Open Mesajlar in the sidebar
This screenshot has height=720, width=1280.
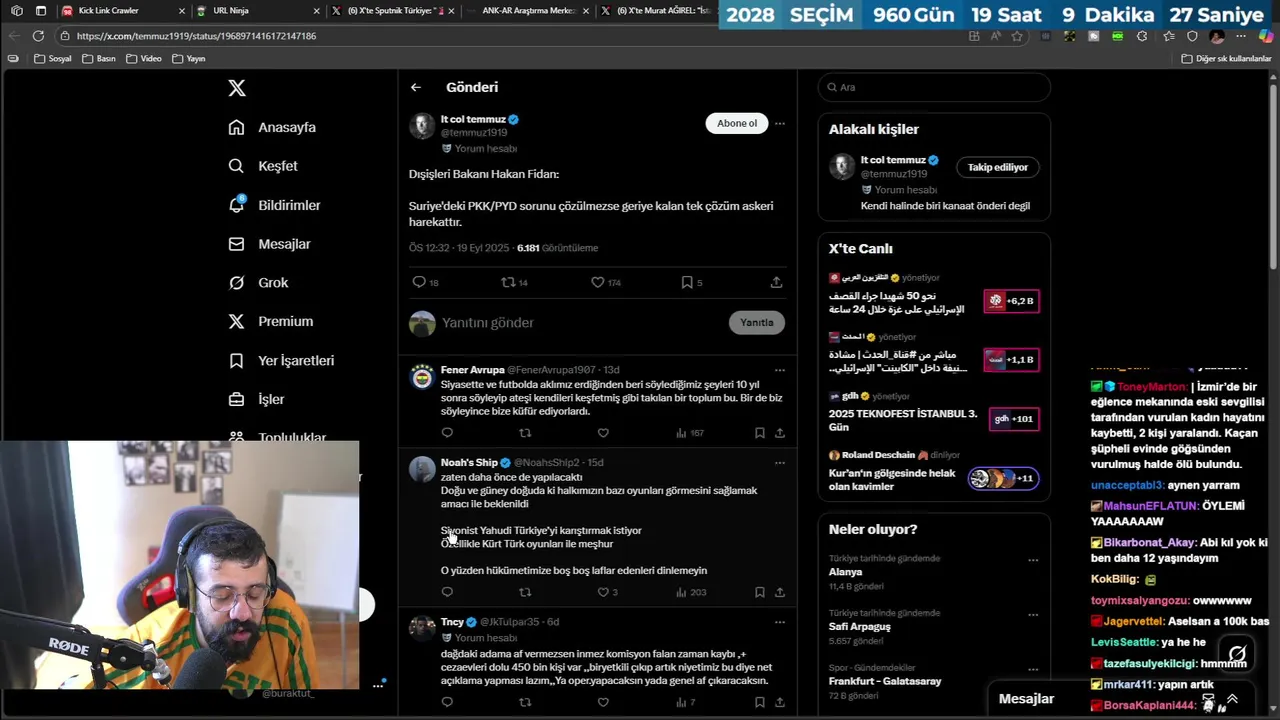coord(269,244)
